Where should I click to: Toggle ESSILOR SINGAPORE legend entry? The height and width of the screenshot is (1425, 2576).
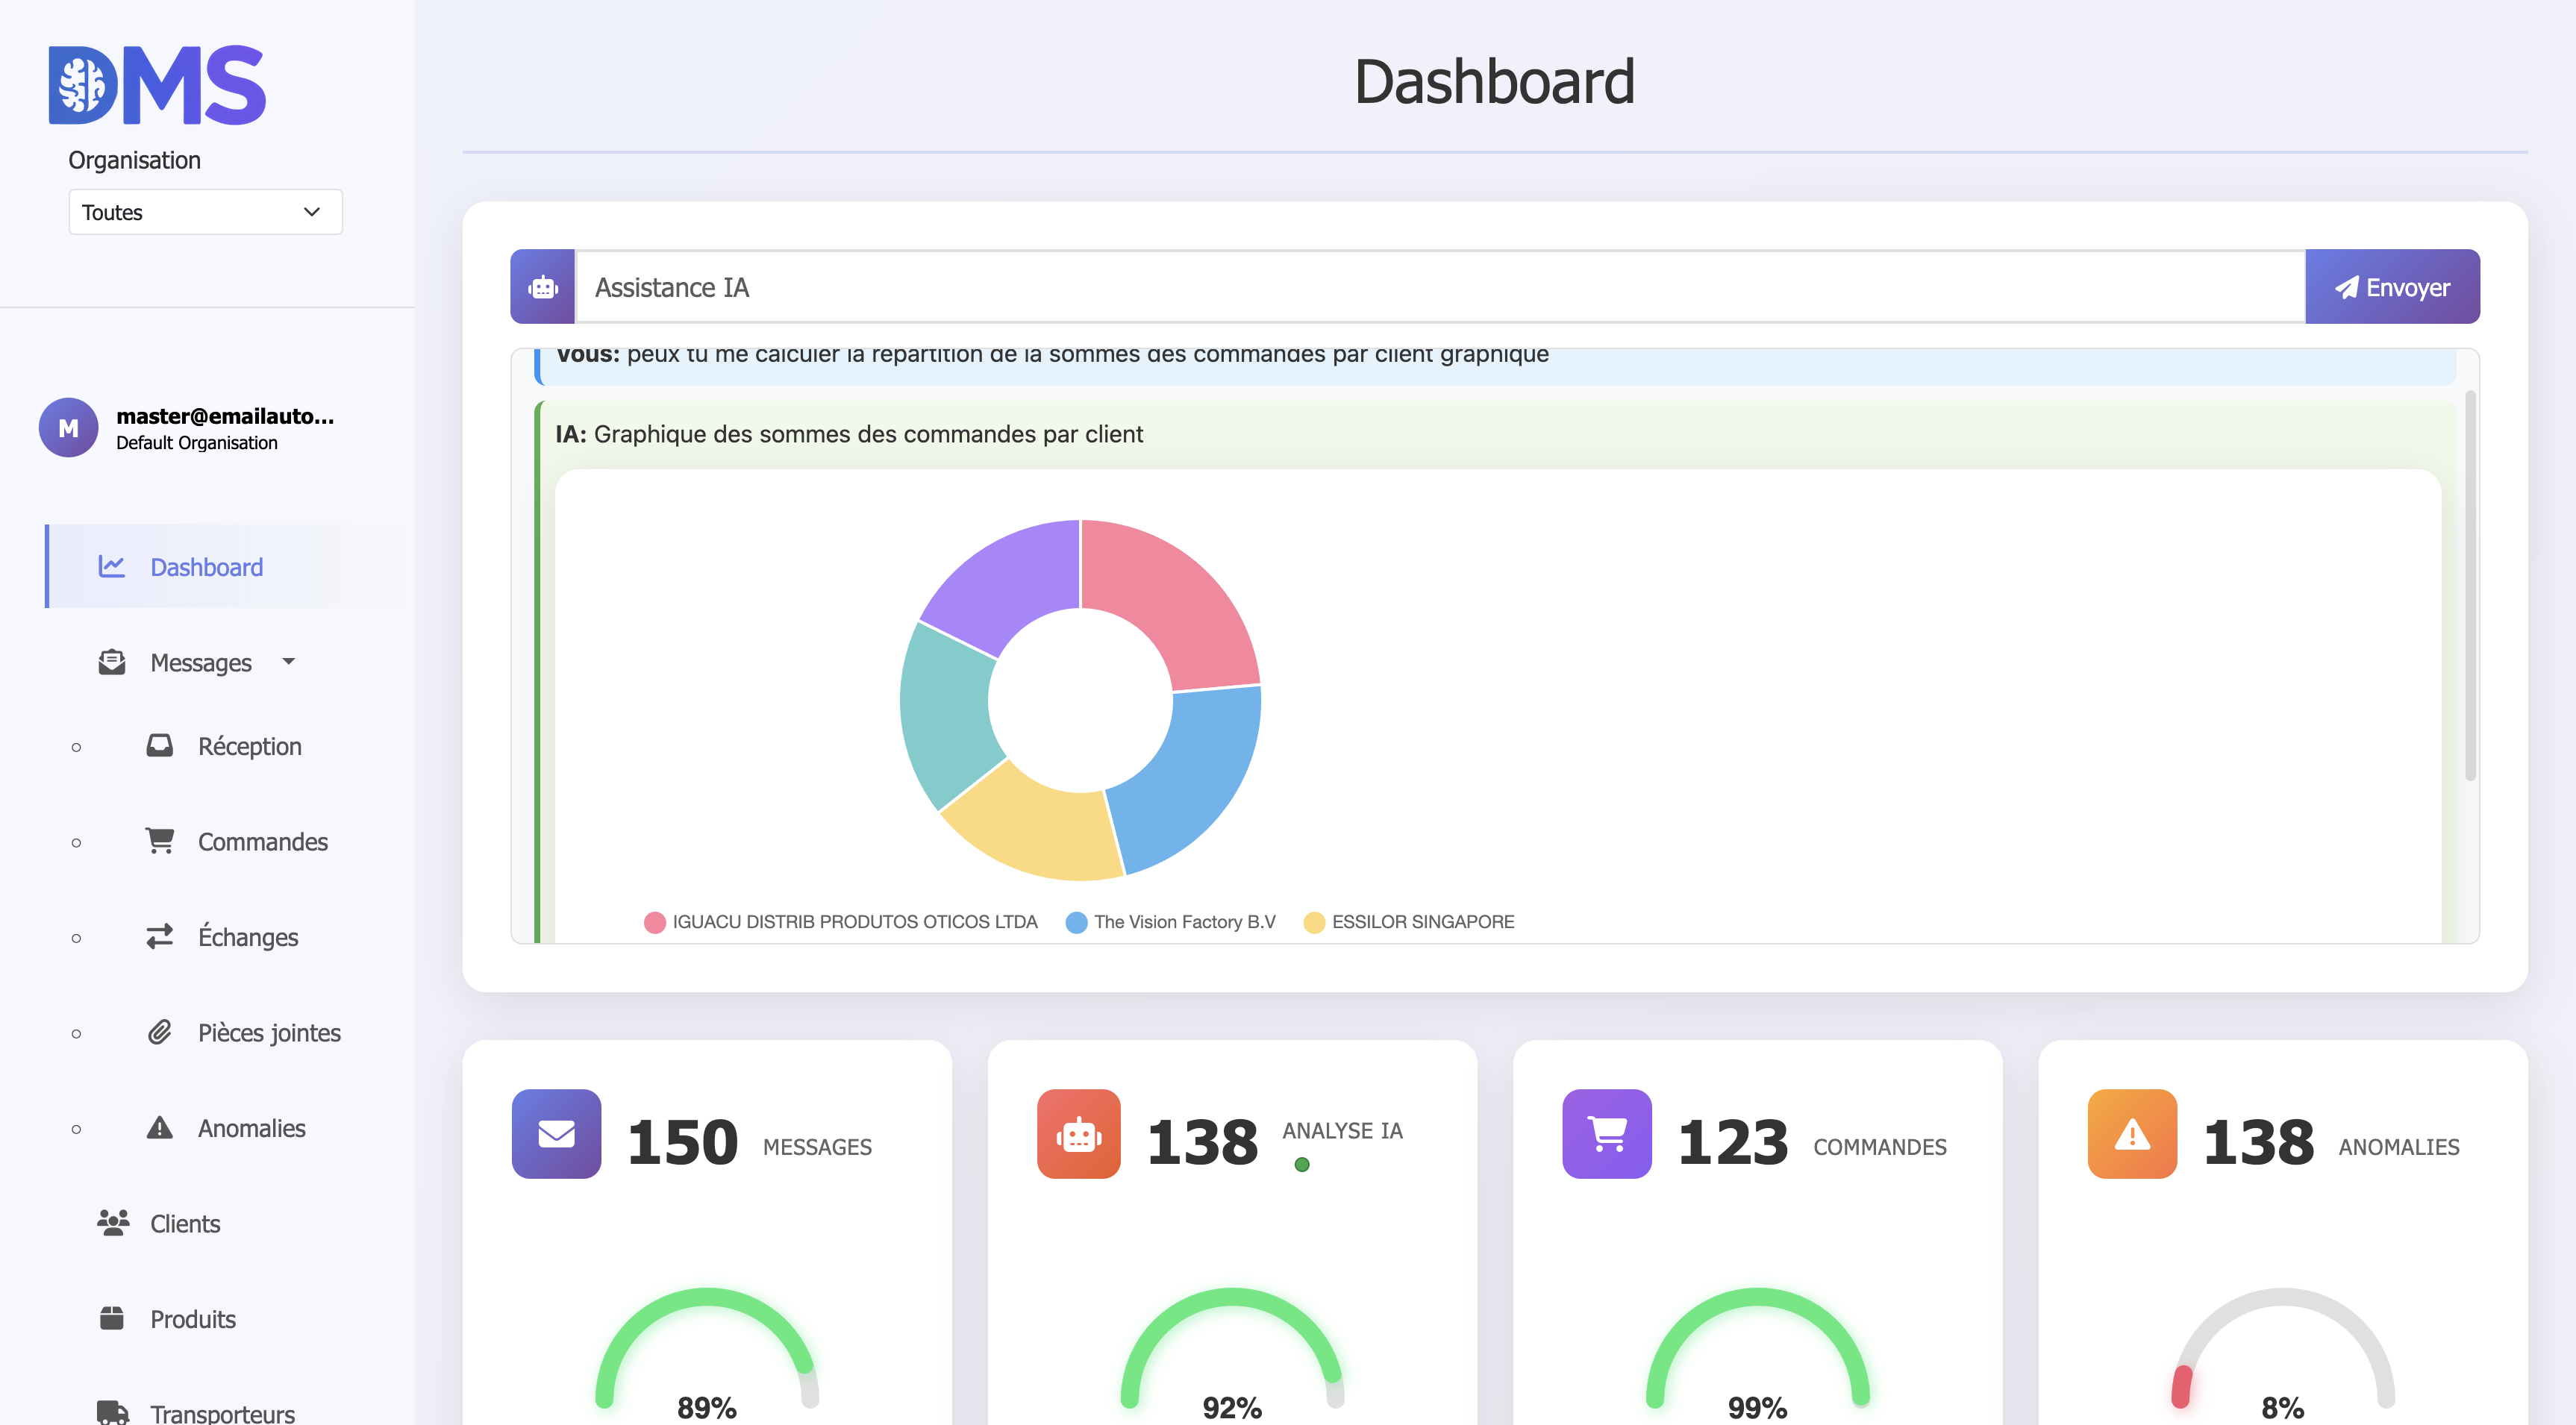pos(1409,922)
